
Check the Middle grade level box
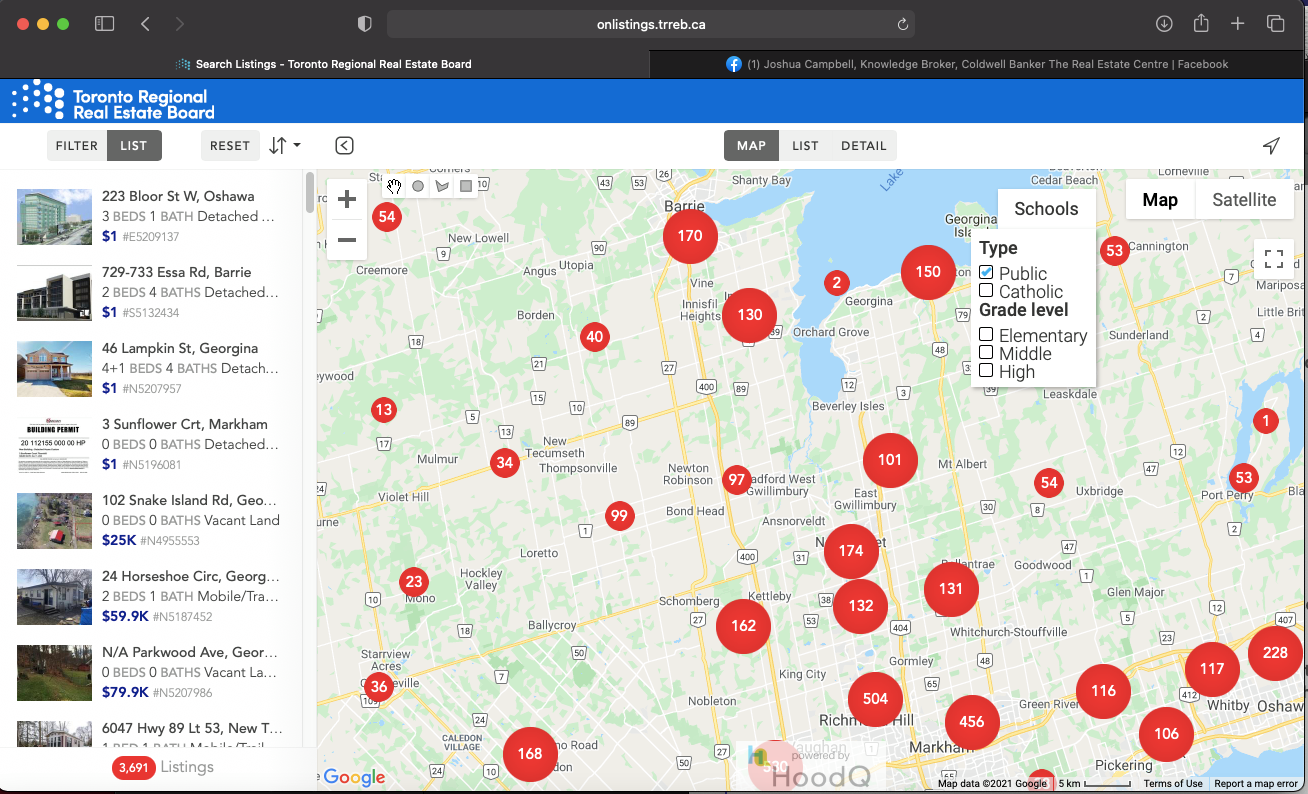click(986, 353)
